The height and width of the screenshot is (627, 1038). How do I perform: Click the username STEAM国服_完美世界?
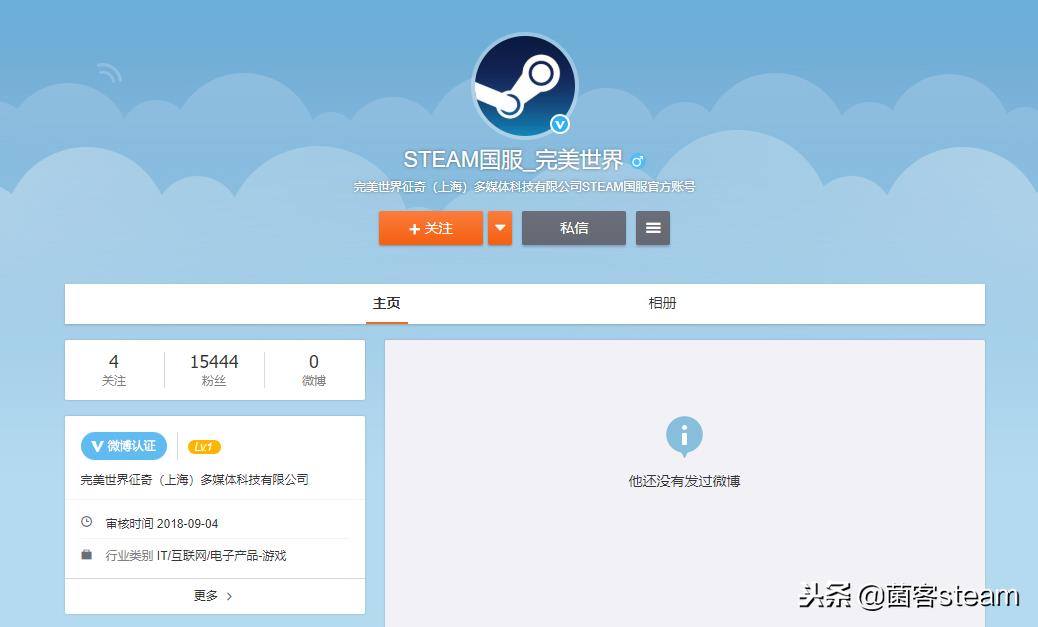pos(513,160)
